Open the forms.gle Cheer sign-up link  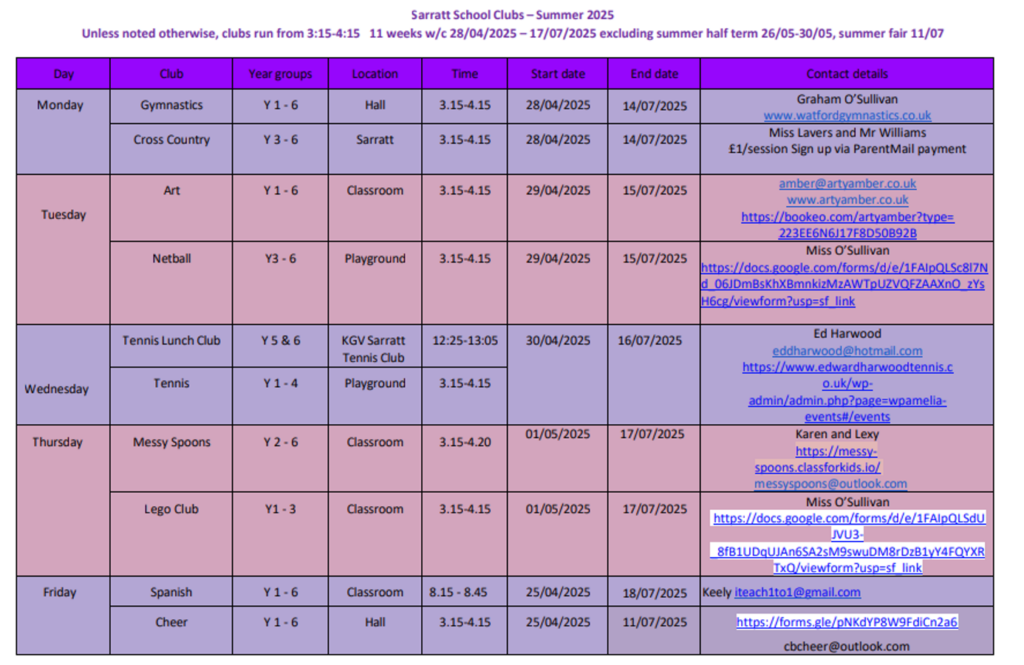(x=847, y=622)
